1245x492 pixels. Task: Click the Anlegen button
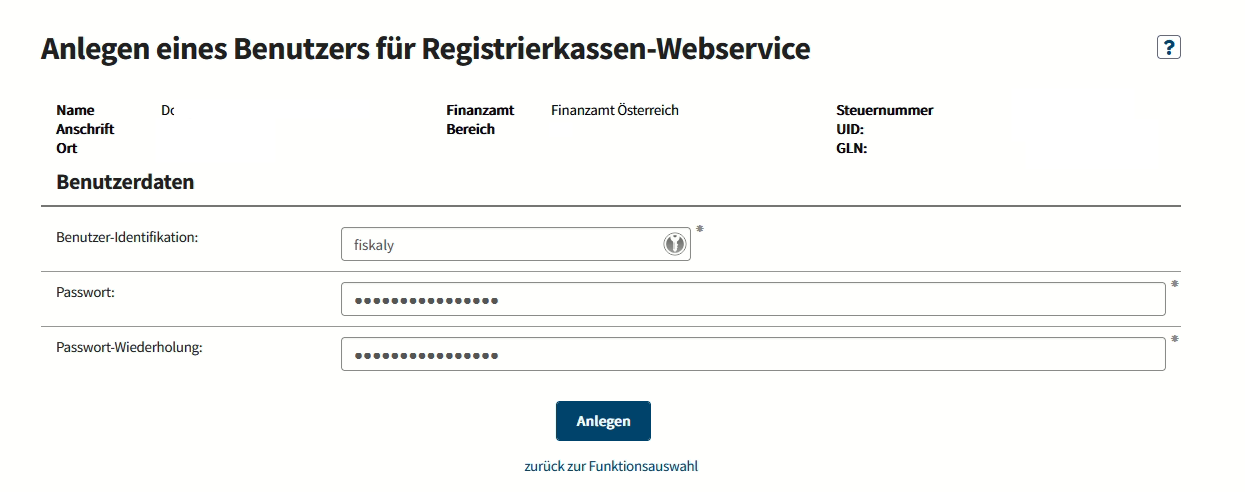(603, 421)
